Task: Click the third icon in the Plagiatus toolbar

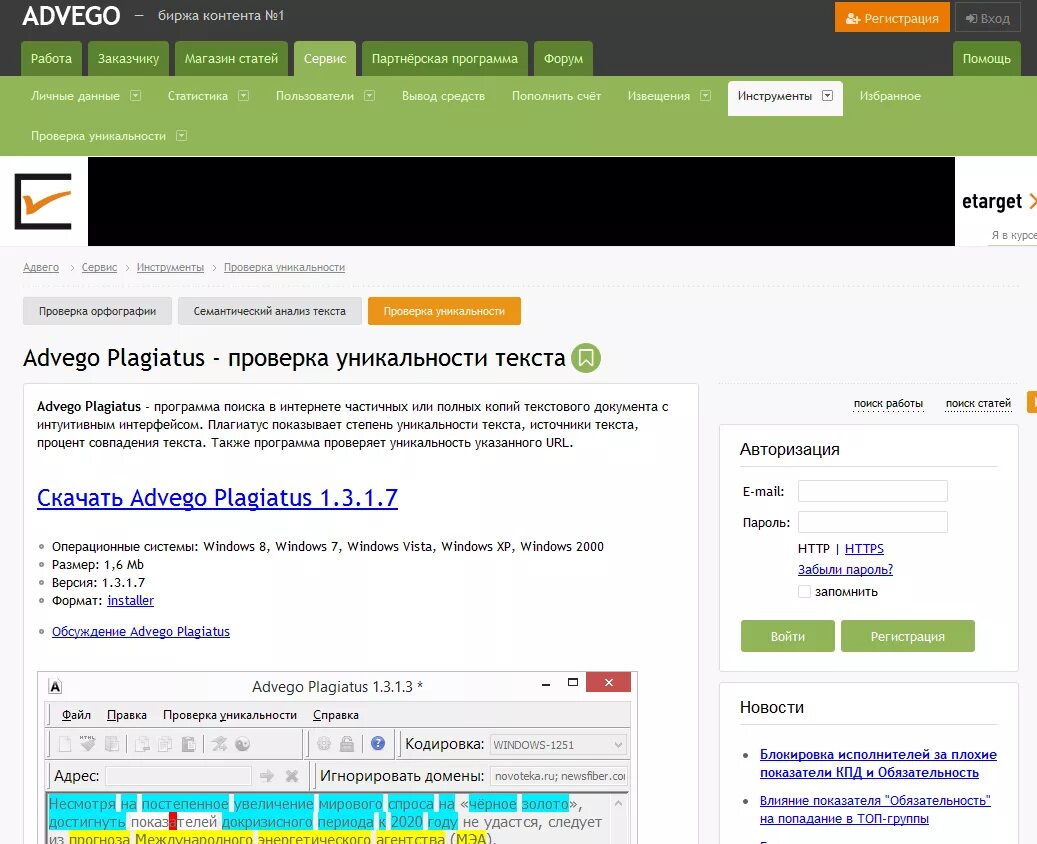Action: [x=112, y=744]
